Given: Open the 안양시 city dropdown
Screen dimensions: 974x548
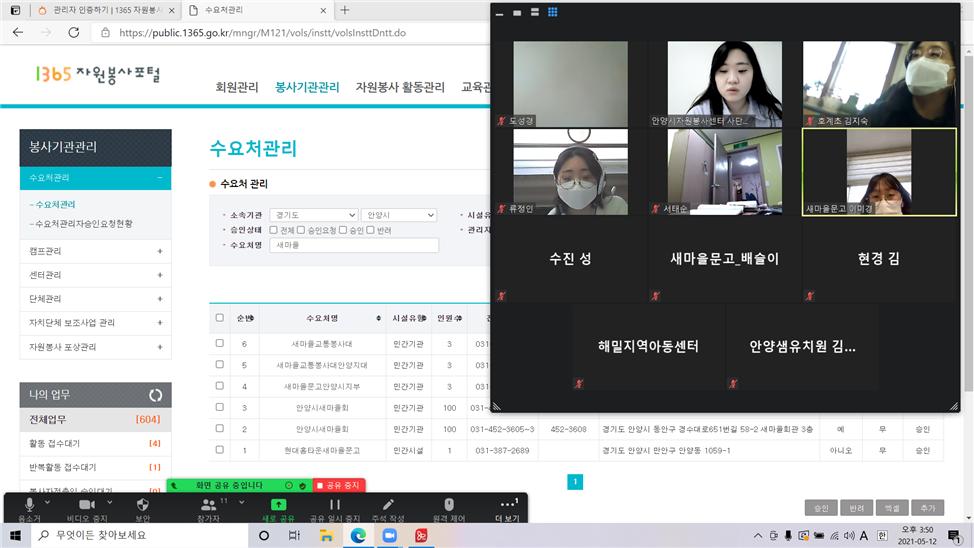Looking at the screenshot, I should point(398,215).
